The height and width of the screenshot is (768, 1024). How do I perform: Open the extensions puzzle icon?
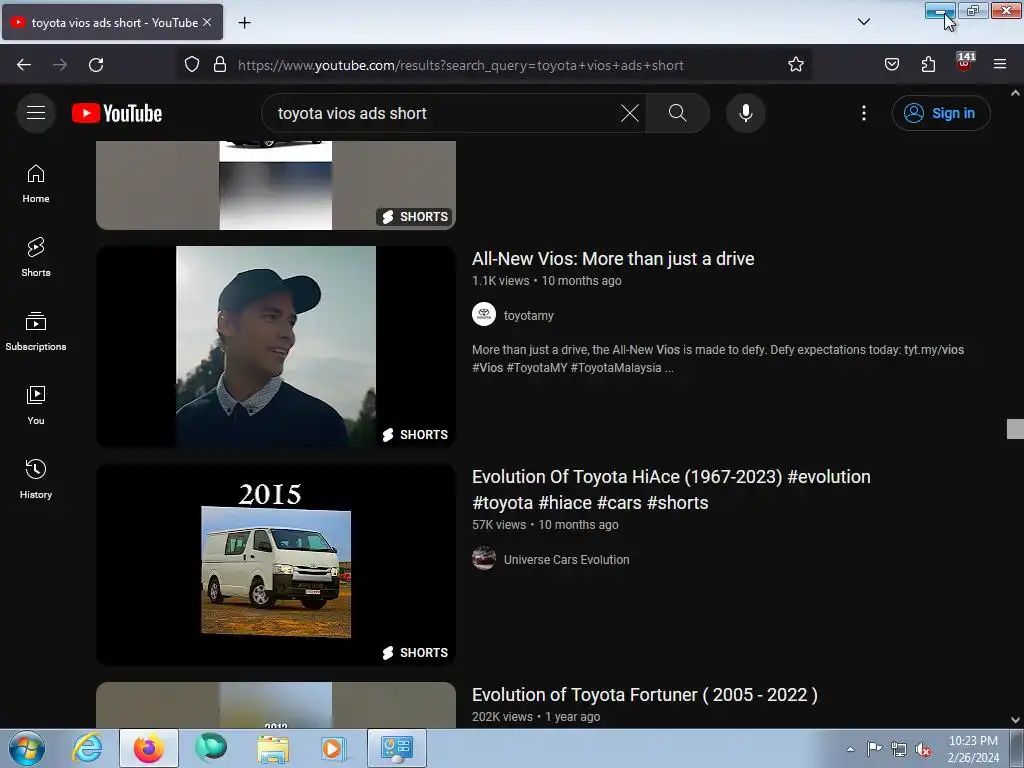click(x=928, y=65)
